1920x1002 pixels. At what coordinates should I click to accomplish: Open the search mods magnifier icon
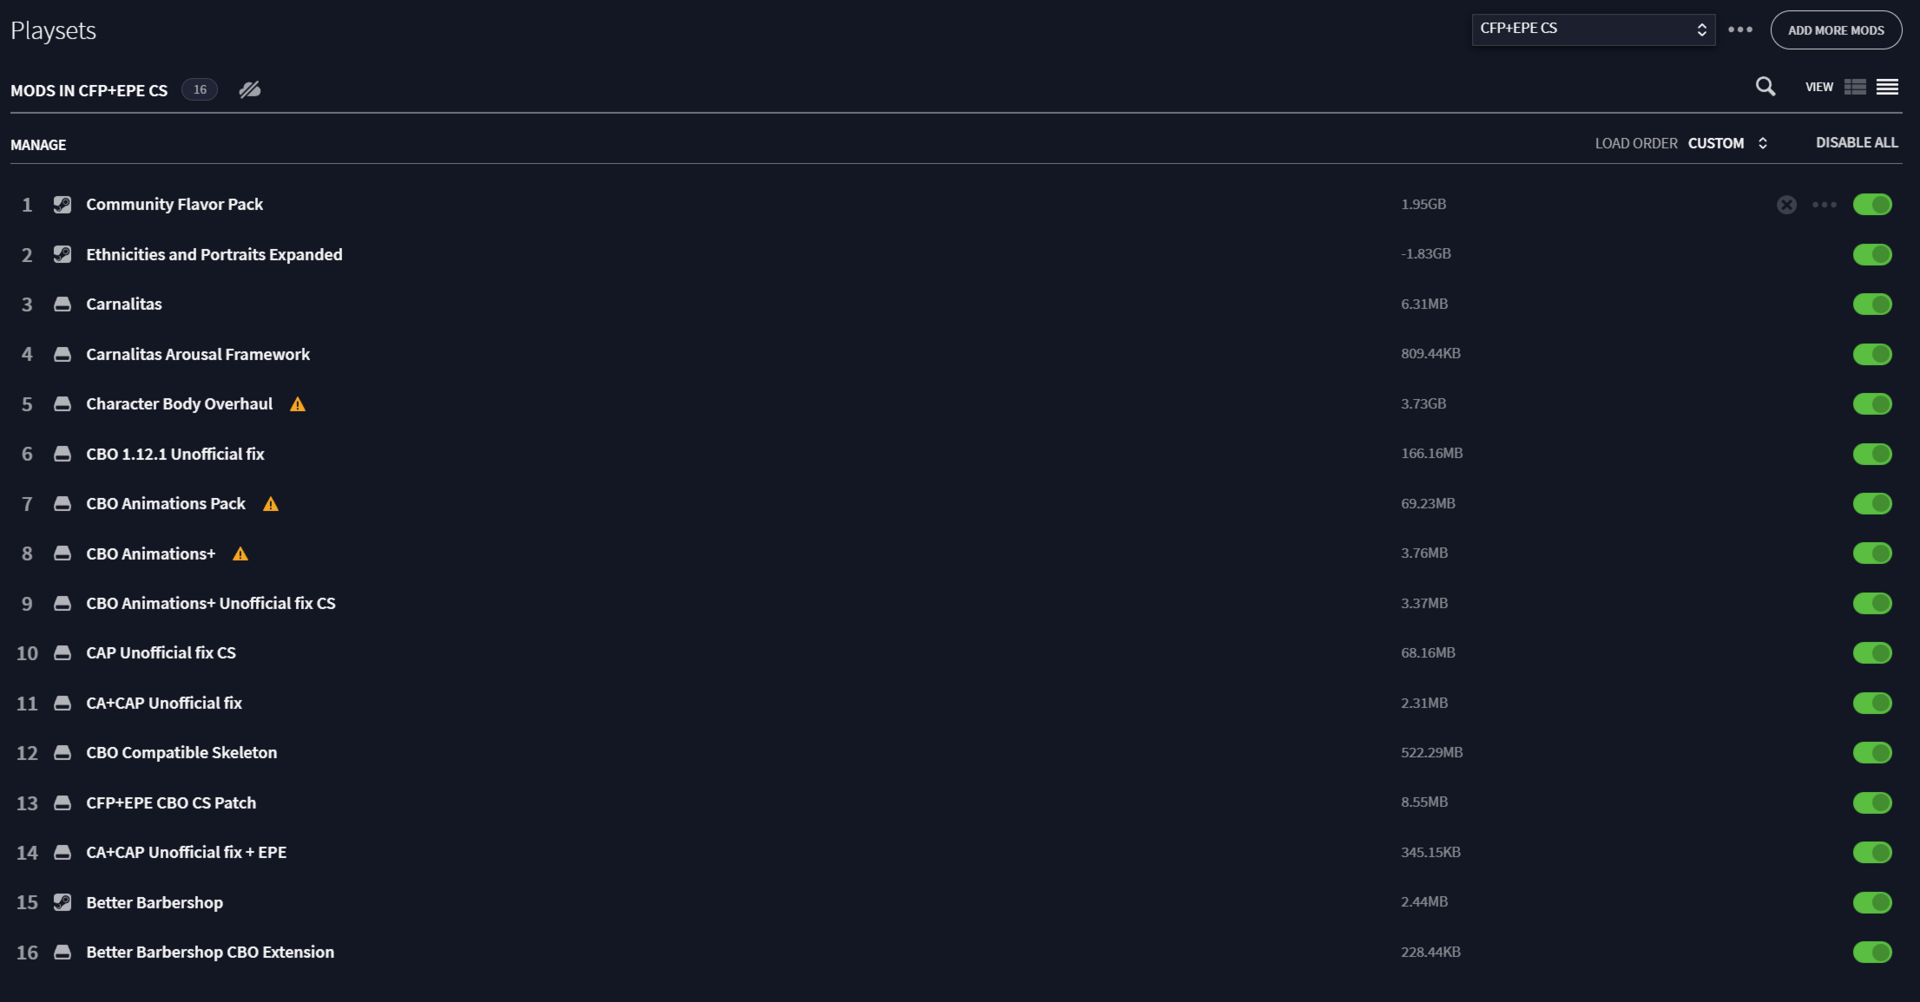pyautogui.click(x=1765, y=87)
